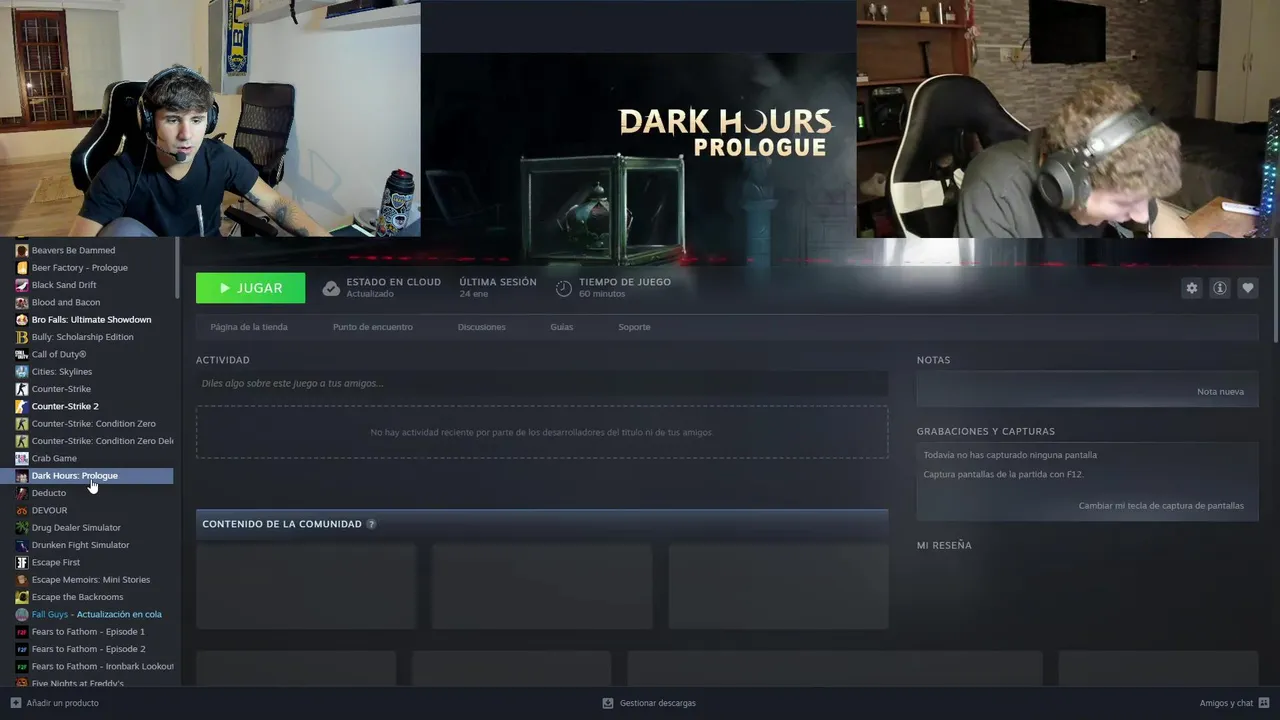Click Añadir un producto
1280x720 pixels.
click(63, 703)
